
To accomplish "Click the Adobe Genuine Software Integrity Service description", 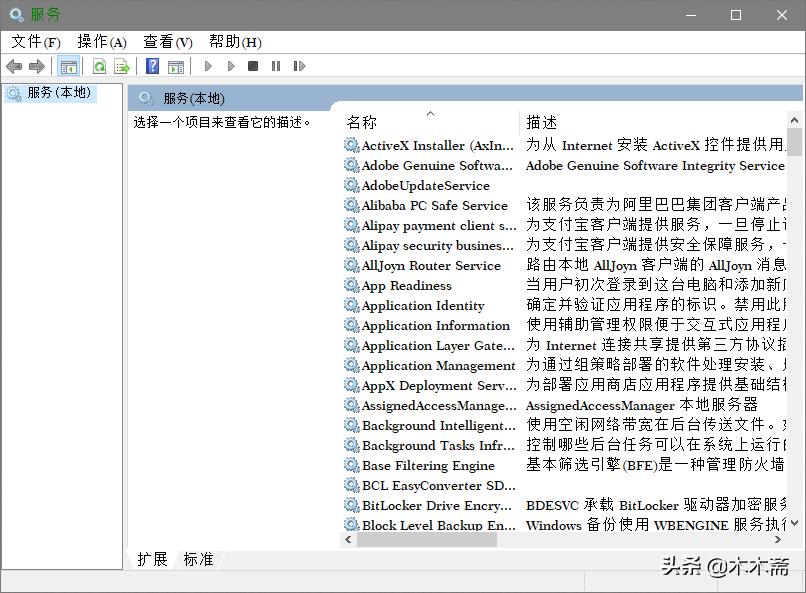I will pos(655,165).
